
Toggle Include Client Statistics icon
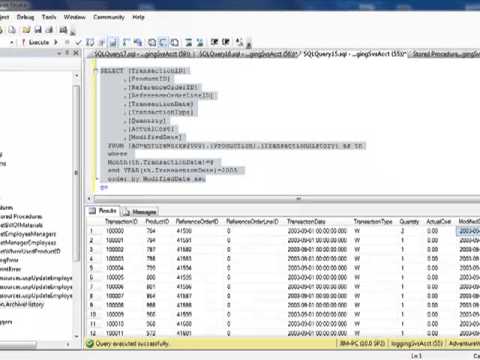(138, 42)
